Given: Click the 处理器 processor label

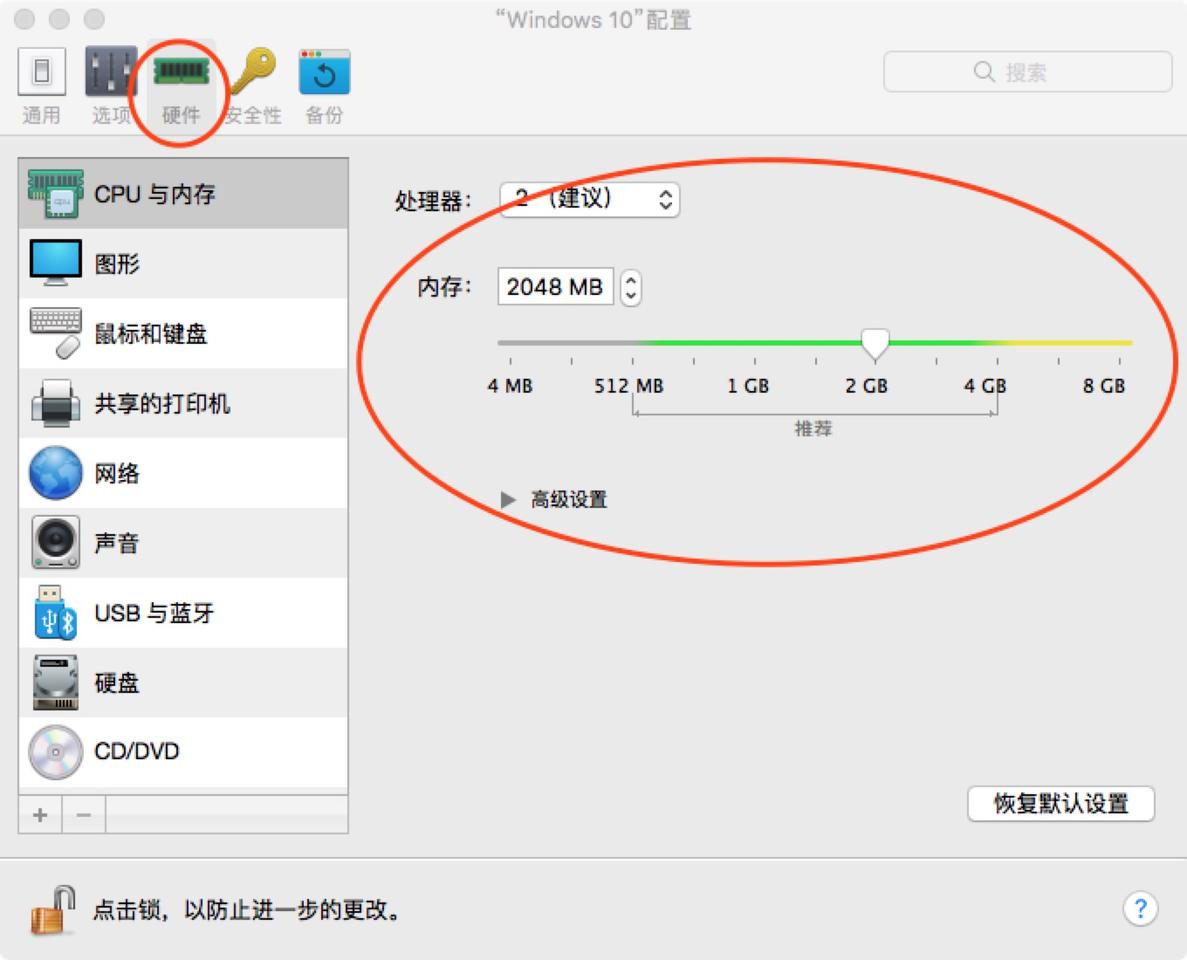Looking at the screenshot, I should point(433,201).
